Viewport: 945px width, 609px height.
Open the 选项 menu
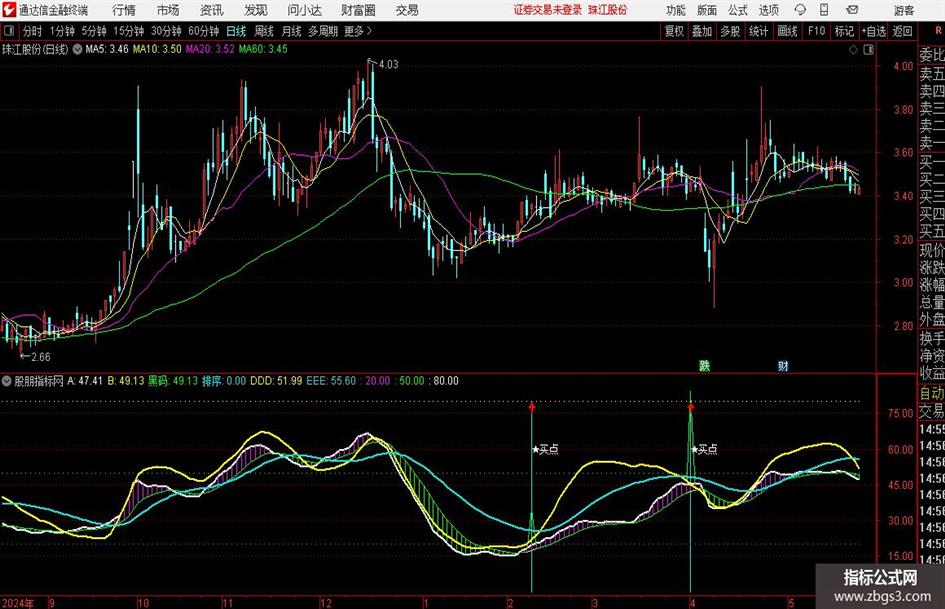coord(768,10)
